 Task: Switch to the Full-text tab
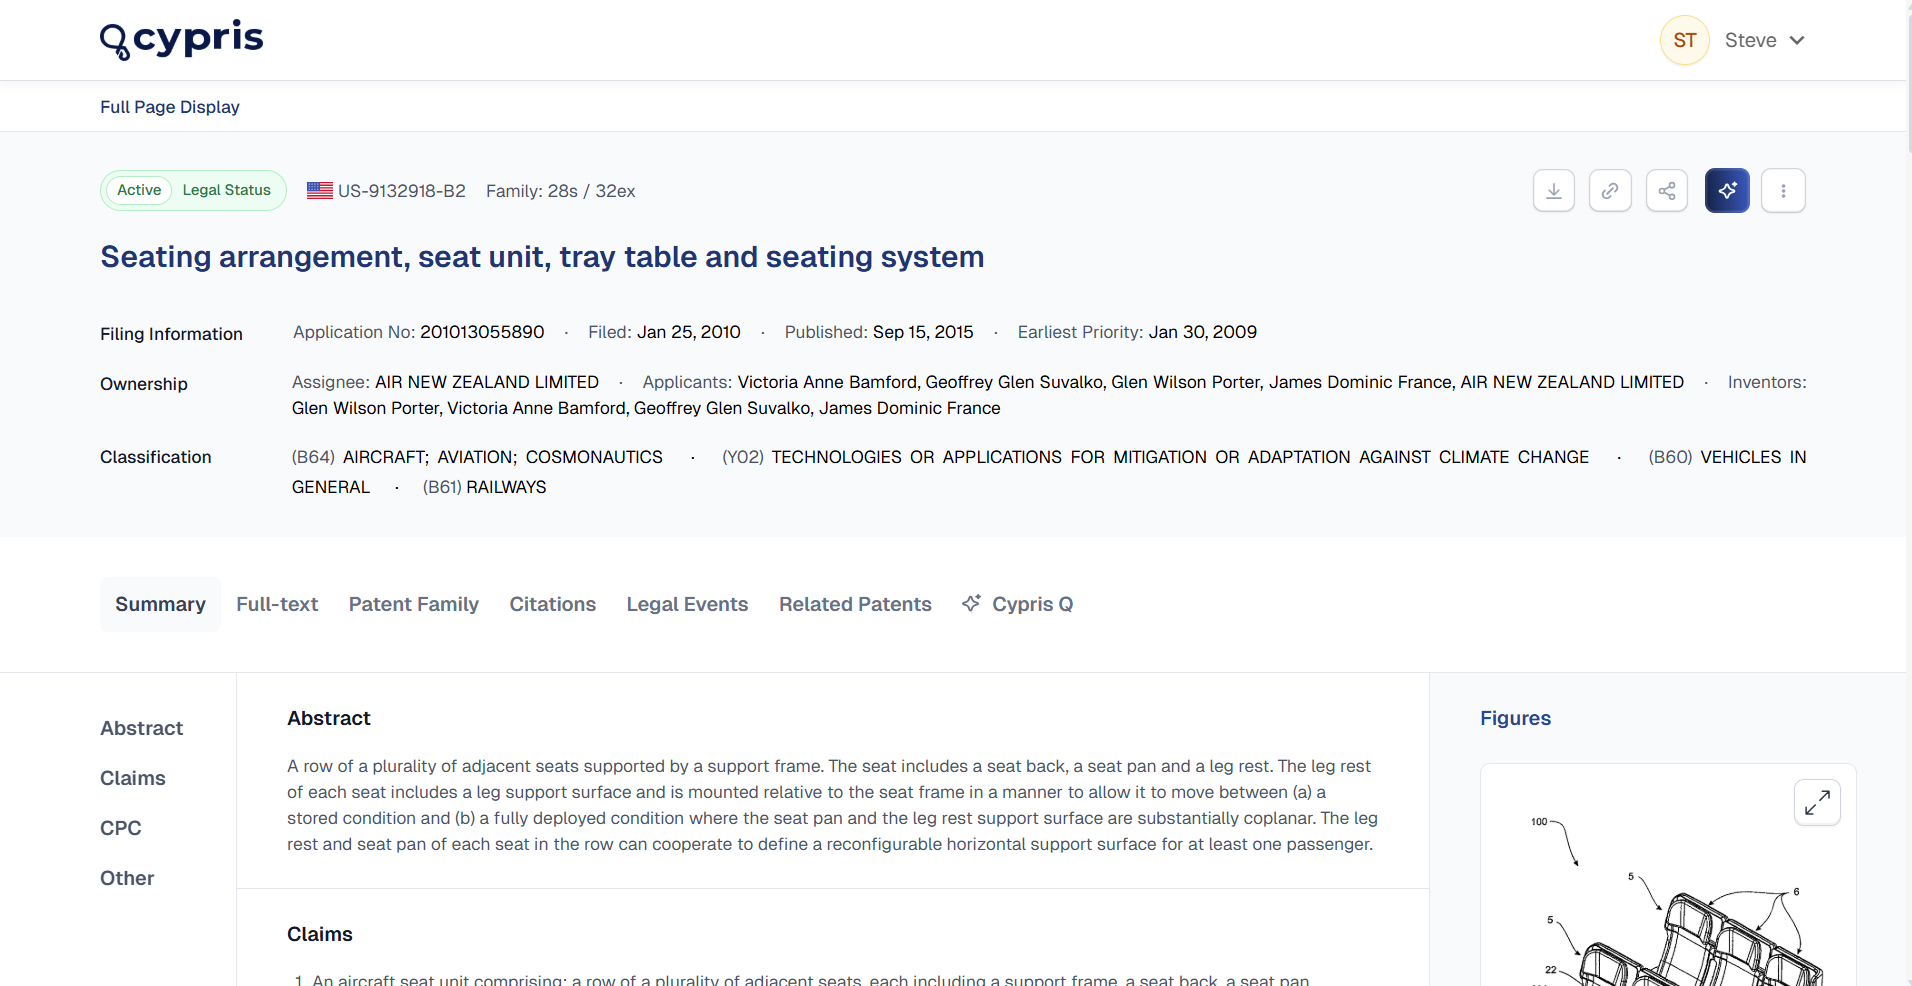click(x=277, y=604)
